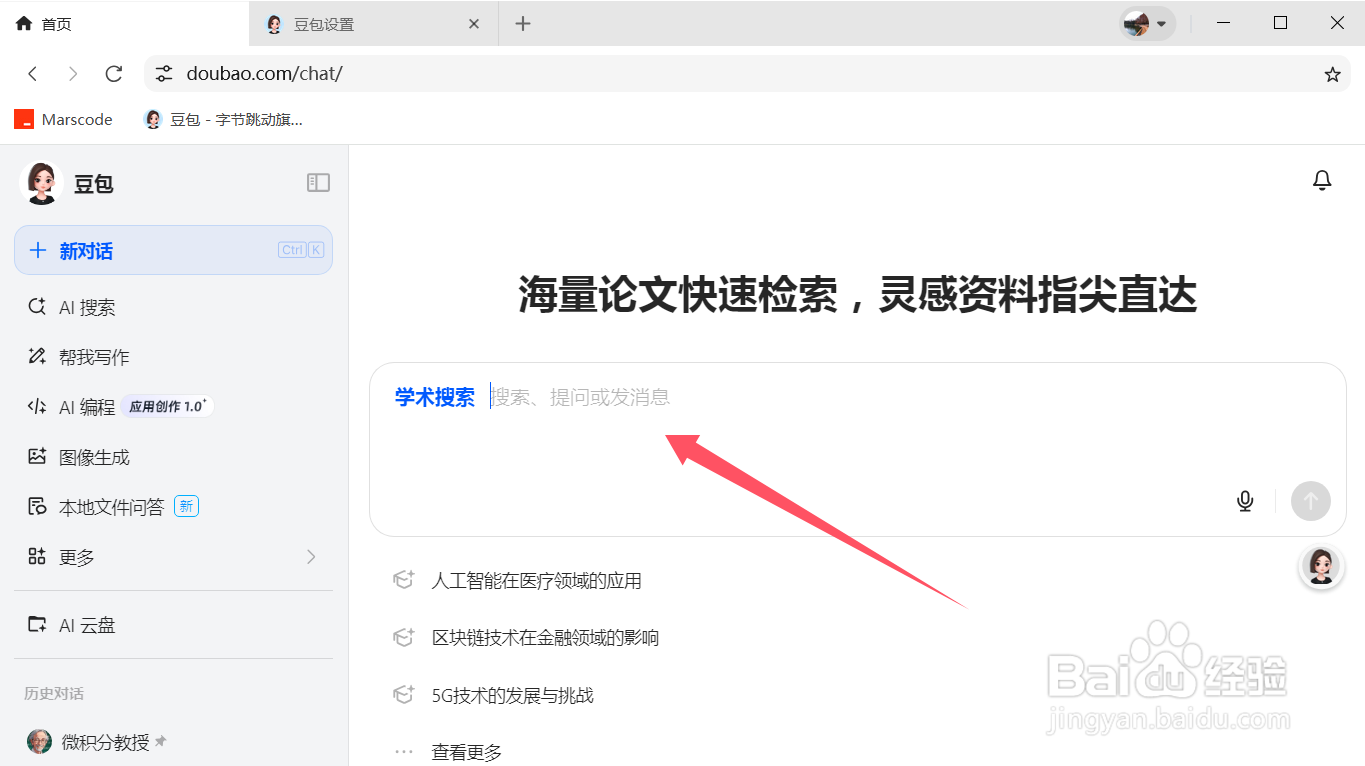The image size is (1365, 766).
Task: Select suggestion 人工智能在医疗领域的应用
Action: point(536,581)
